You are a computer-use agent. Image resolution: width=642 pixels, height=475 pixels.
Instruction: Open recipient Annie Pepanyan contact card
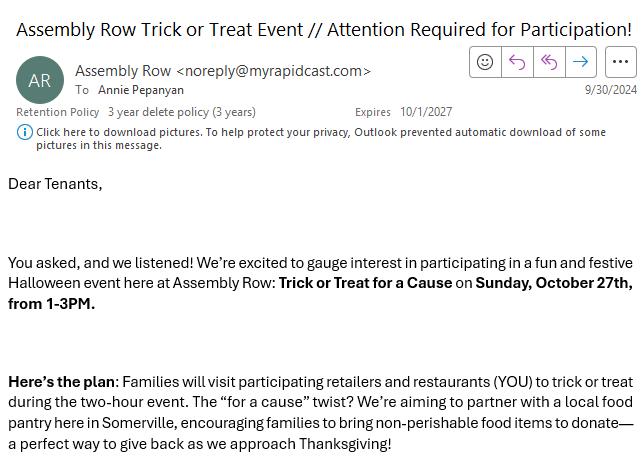141,90
